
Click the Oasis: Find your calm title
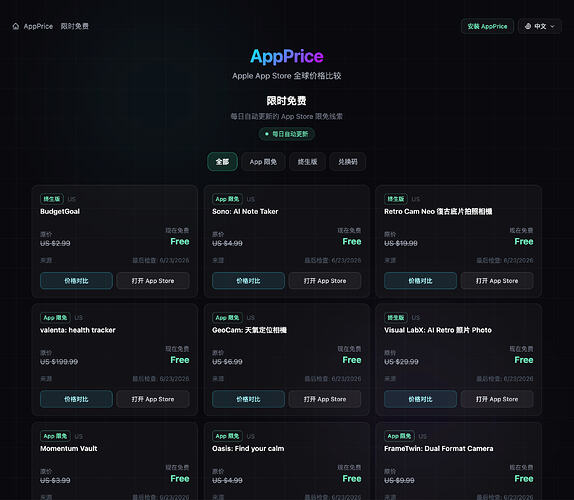(x=248, y=449)
